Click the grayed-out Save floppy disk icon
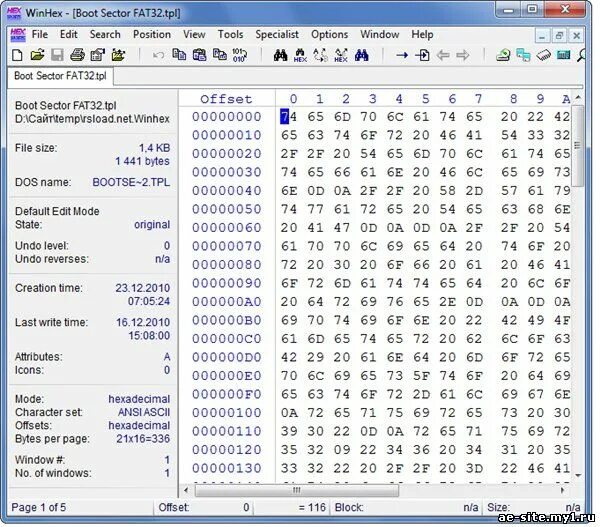The height and width of the screenshot is (527, 600). pyautogui.click(x=57, y=55)
